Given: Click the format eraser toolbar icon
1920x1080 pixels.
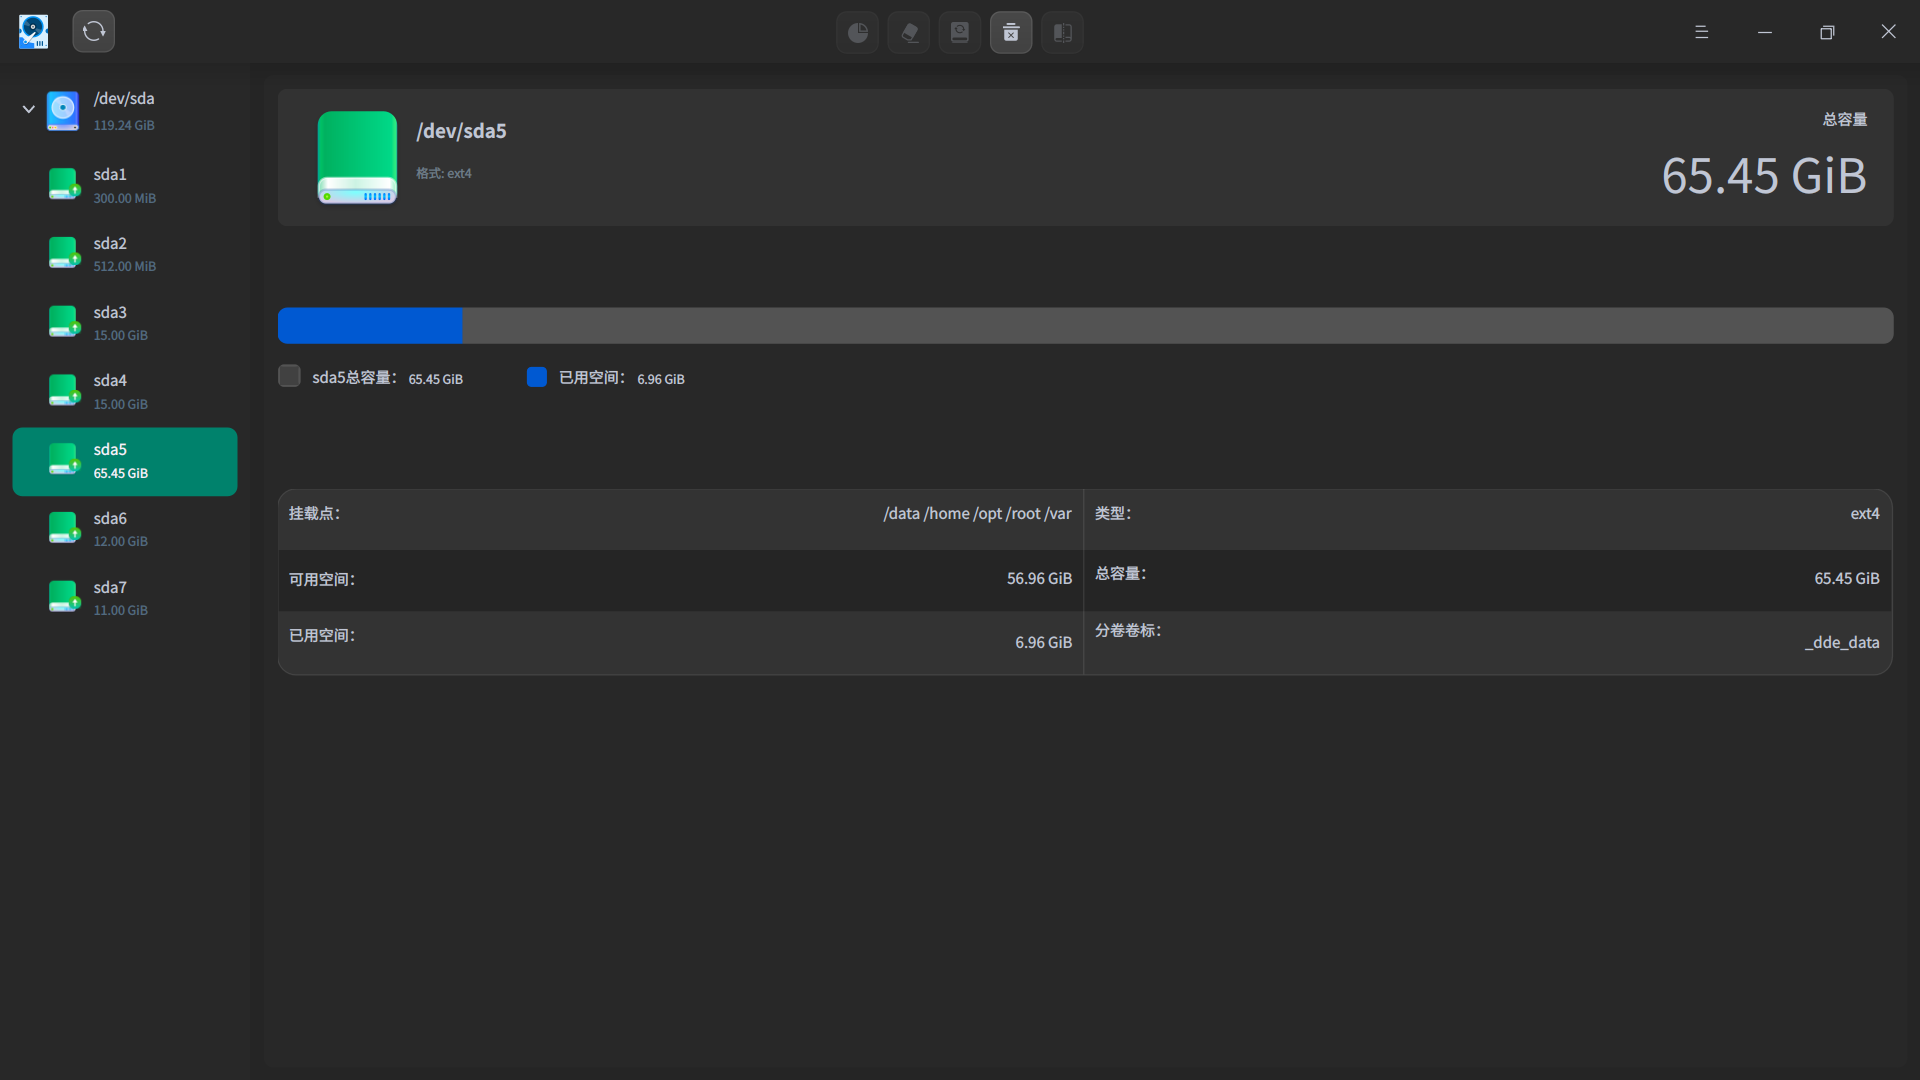Looking at the screenshot, I should [x=909, y=33].
